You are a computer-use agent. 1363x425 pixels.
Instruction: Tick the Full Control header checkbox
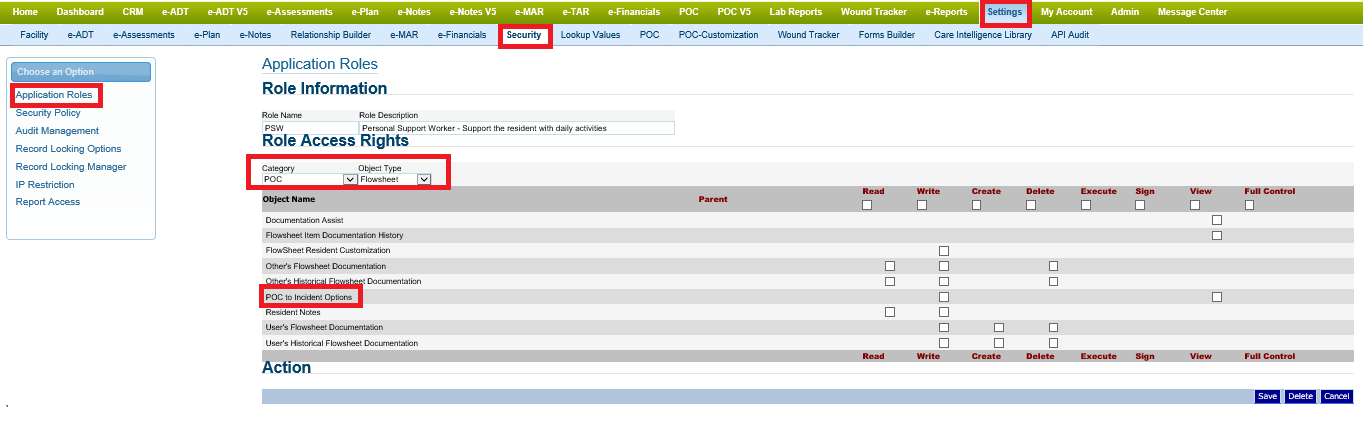(1249, 205)
